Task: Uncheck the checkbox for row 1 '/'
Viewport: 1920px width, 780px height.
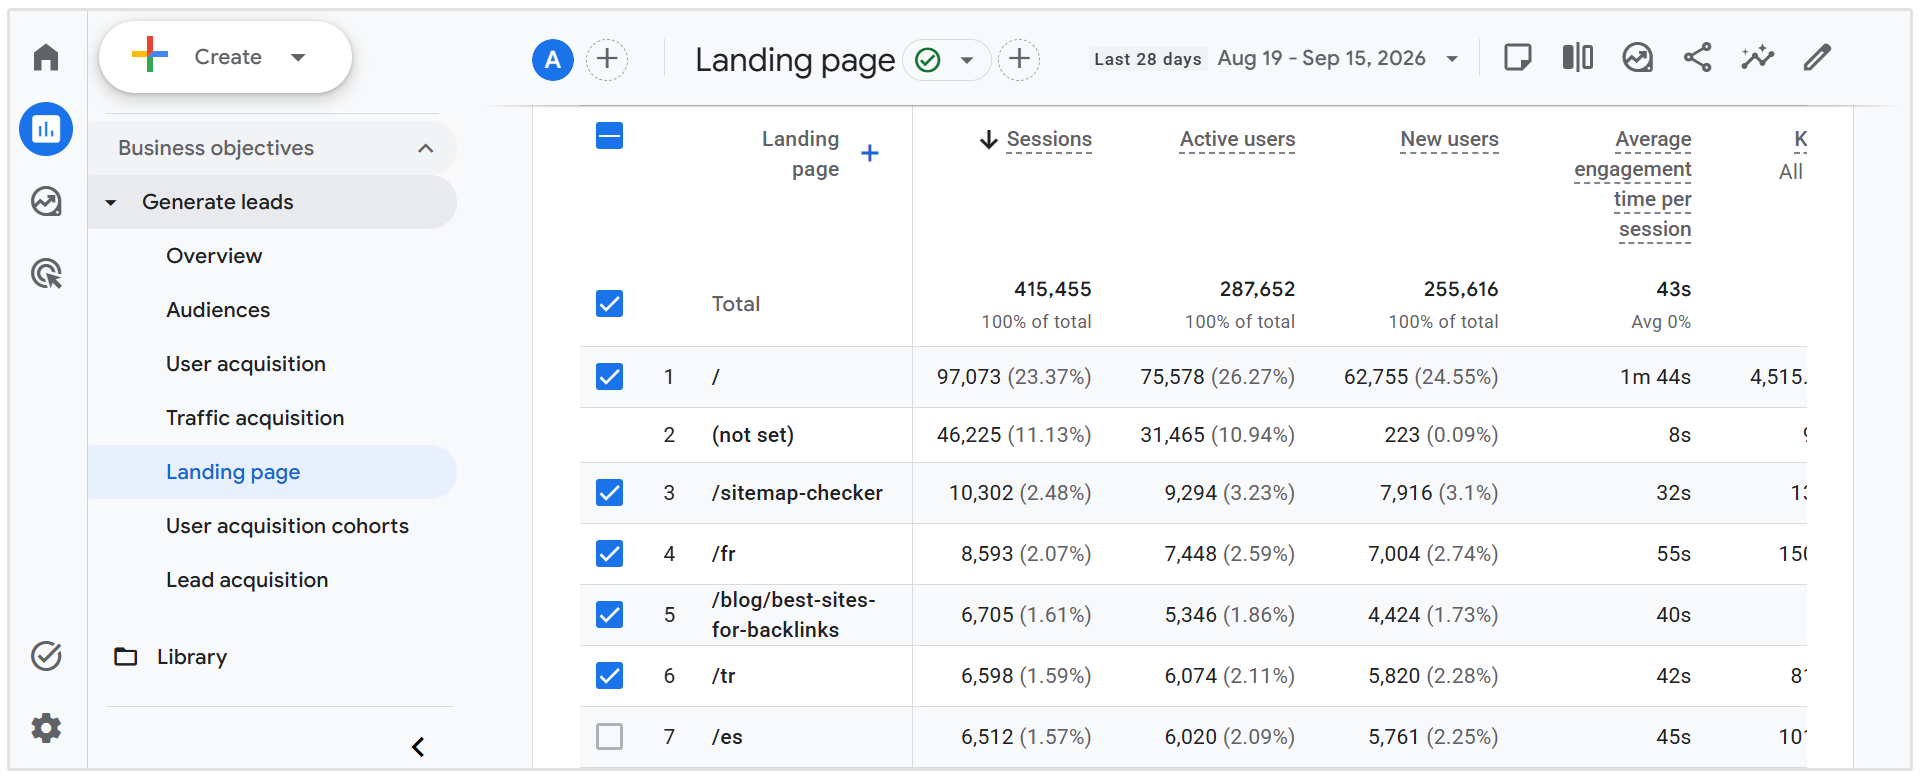Action: pos(609,377)
